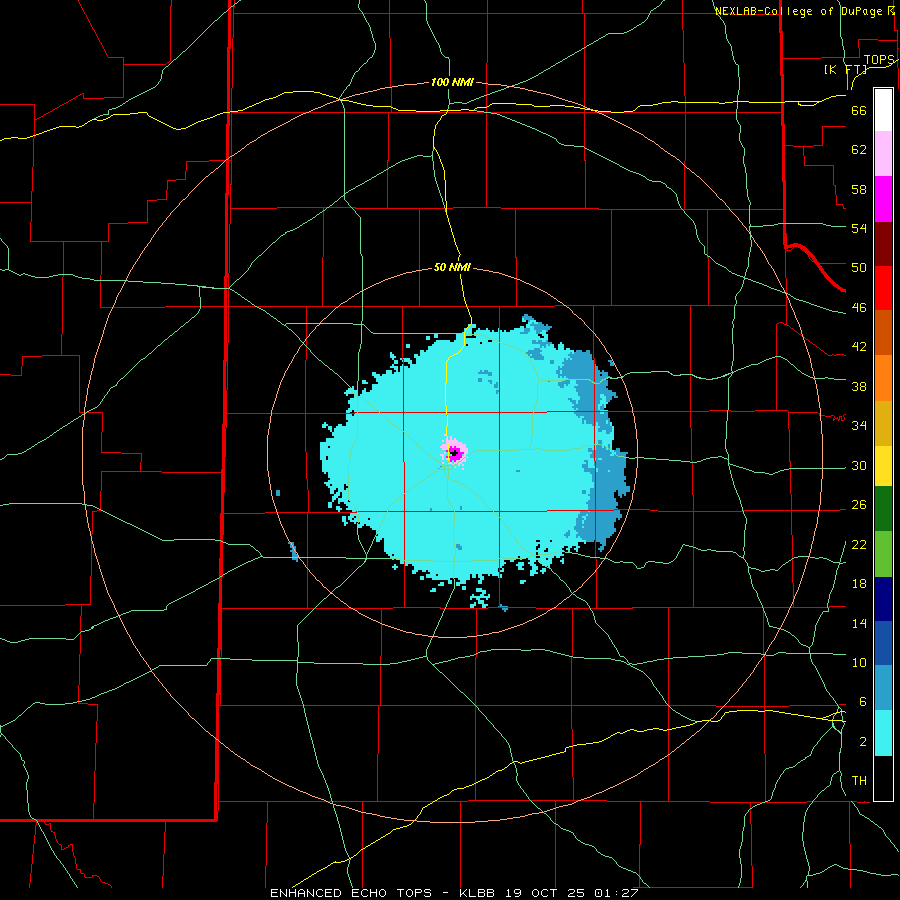Image resolution: width=900 pixels, height=900 pixels.
Task: Click the dark red swatch between 54 and 50
Action: [x=883, y=244]
